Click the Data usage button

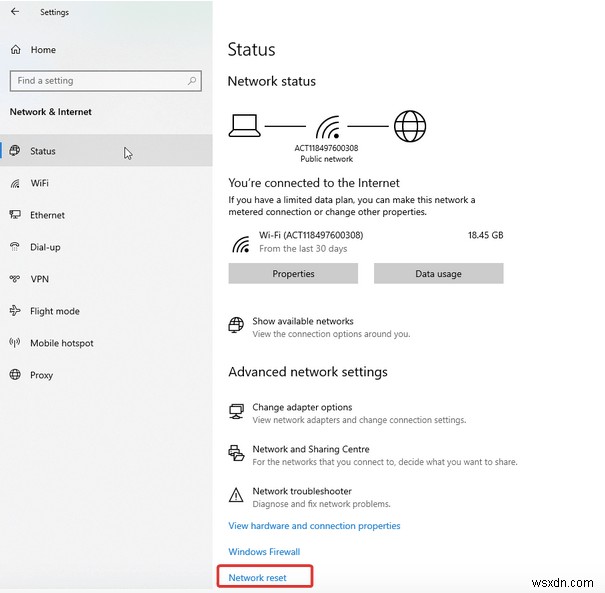(x=438, y=274)
